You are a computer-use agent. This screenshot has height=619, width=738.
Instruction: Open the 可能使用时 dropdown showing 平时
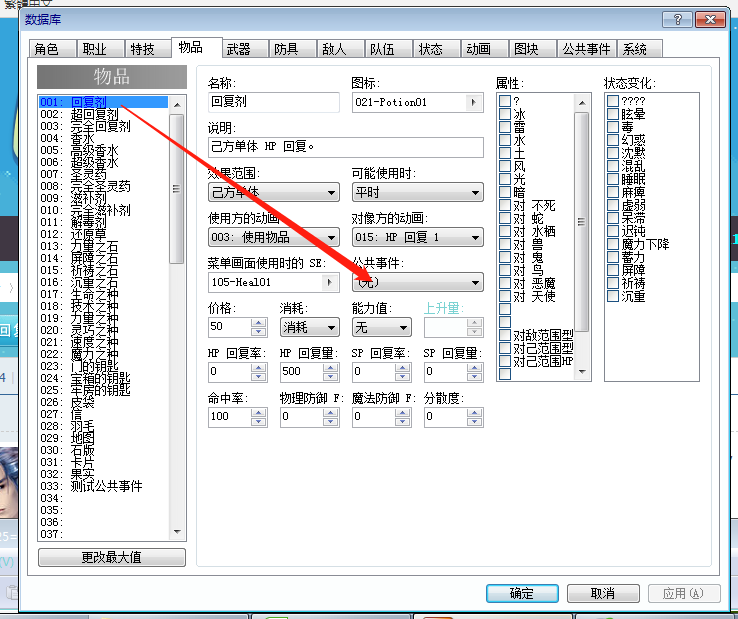pyautogui.click(x=417, y=192)
